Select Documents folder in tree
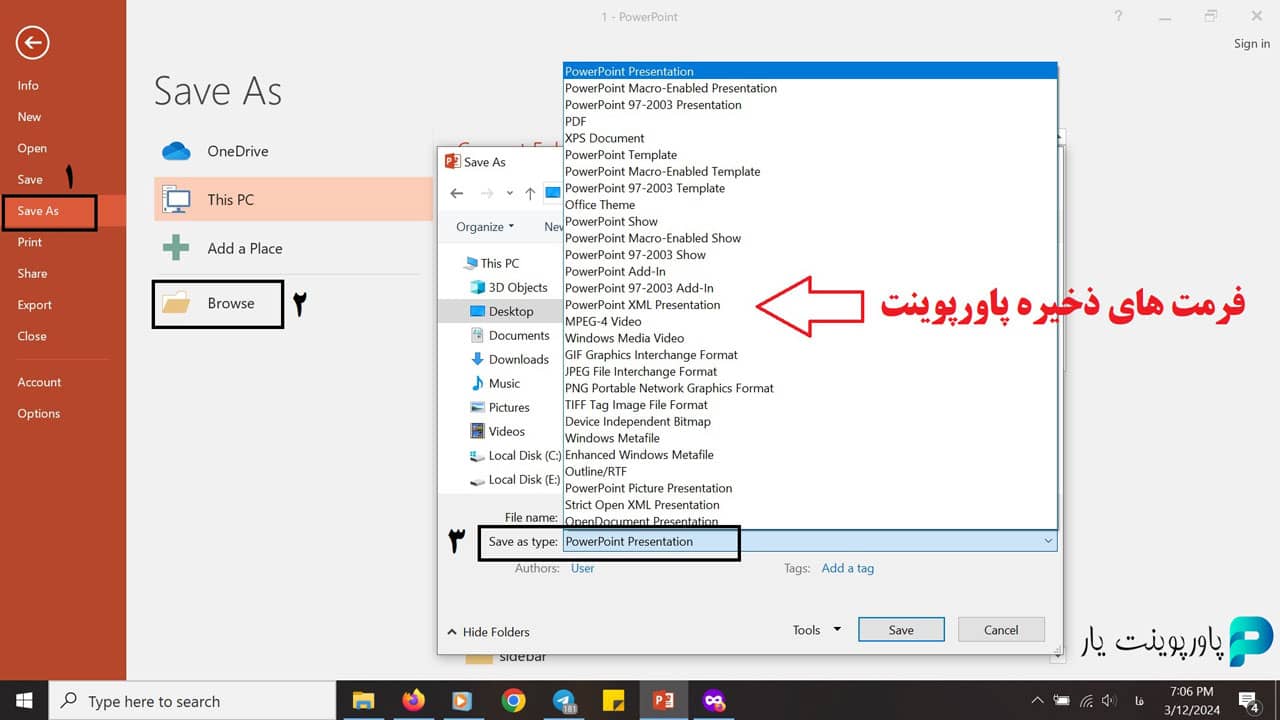The width and height of the screenshot is (1280, 720). pos(510,335)
